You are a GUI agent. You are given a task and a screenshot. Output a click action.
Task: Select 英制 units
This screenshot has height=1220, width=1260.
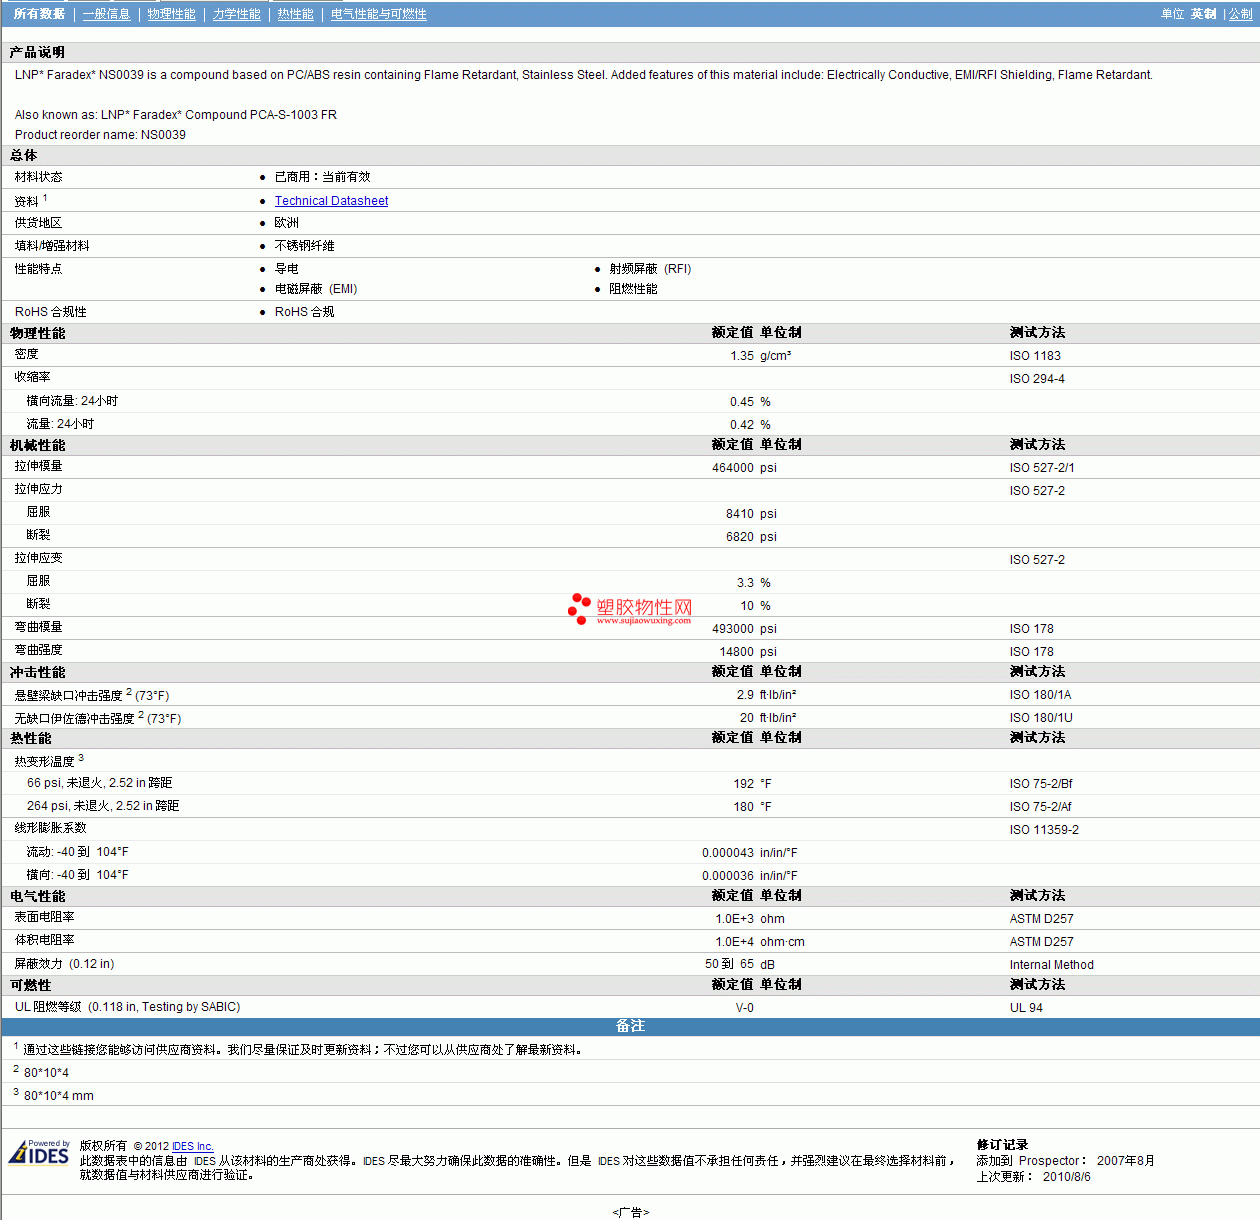coord(1203,14)
